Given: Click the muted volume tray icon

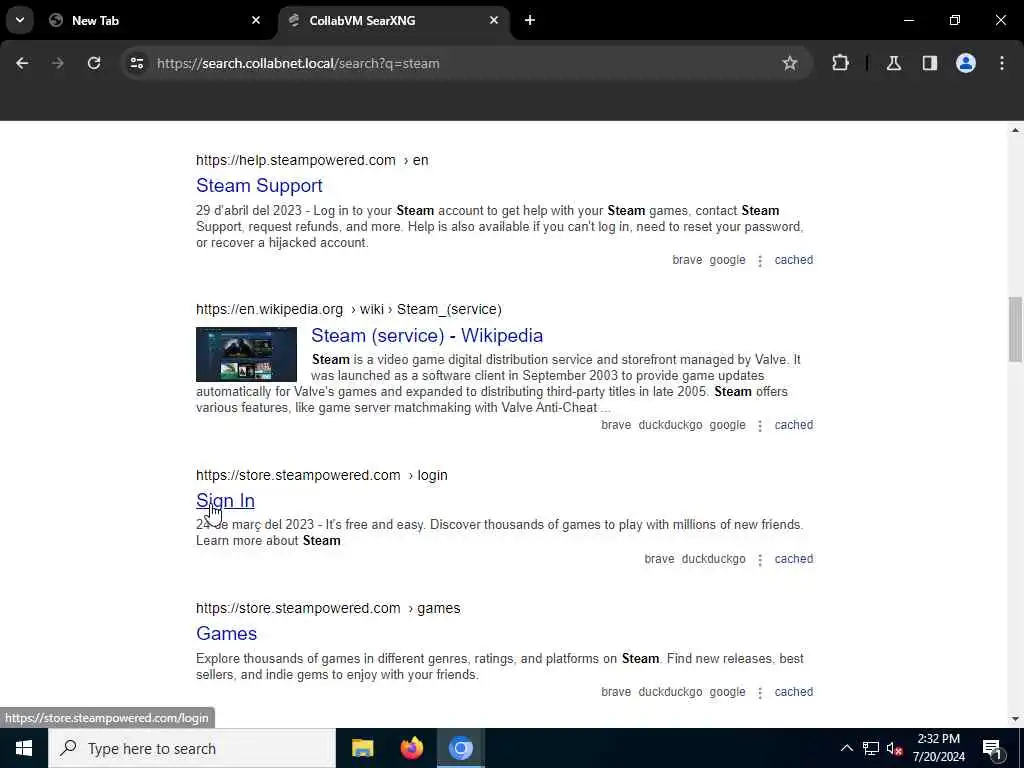Looking at the screenshot, I should coord(895,748).
